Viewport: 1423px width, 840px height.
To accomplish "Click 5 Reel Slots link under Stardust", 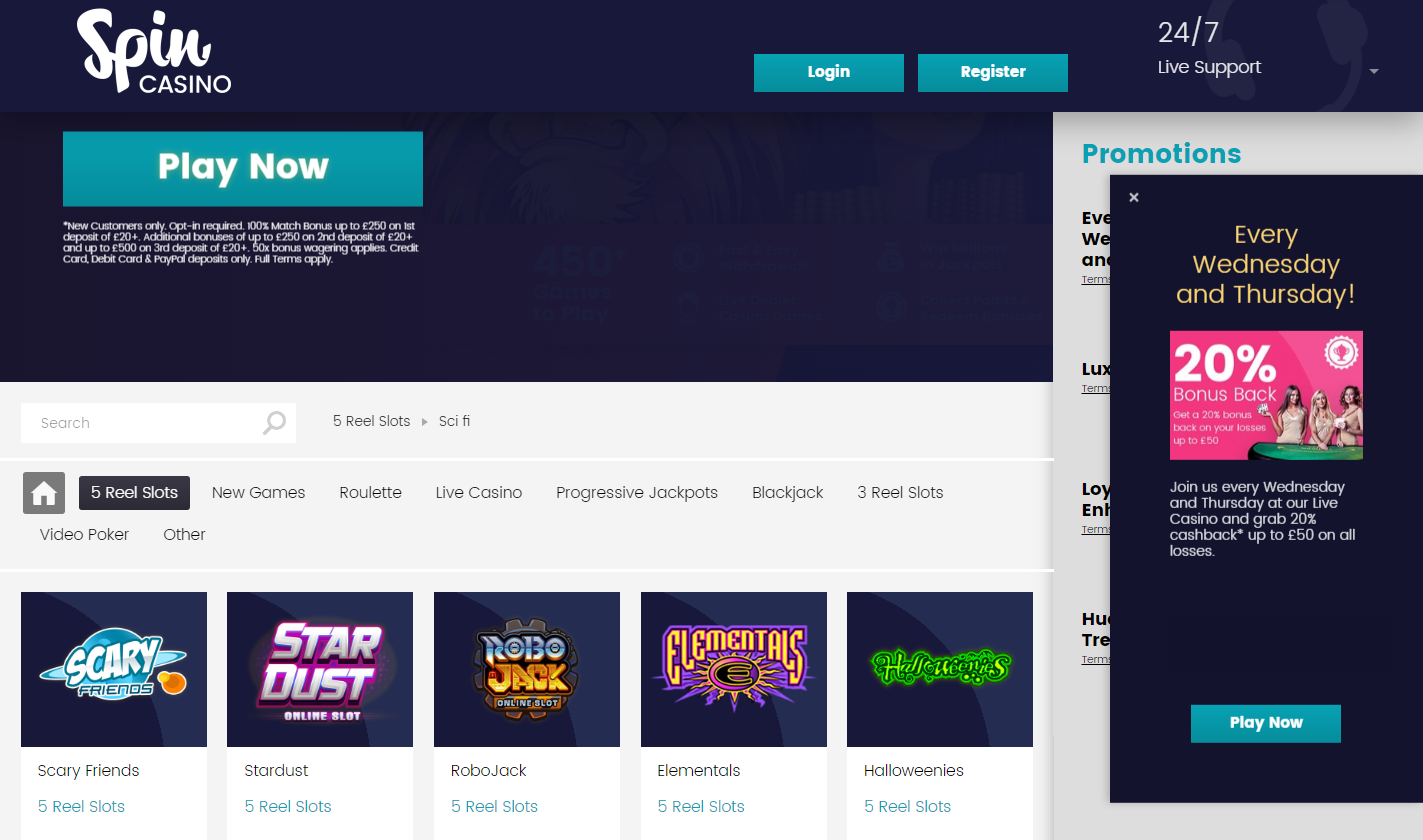I will pos(288,806).
